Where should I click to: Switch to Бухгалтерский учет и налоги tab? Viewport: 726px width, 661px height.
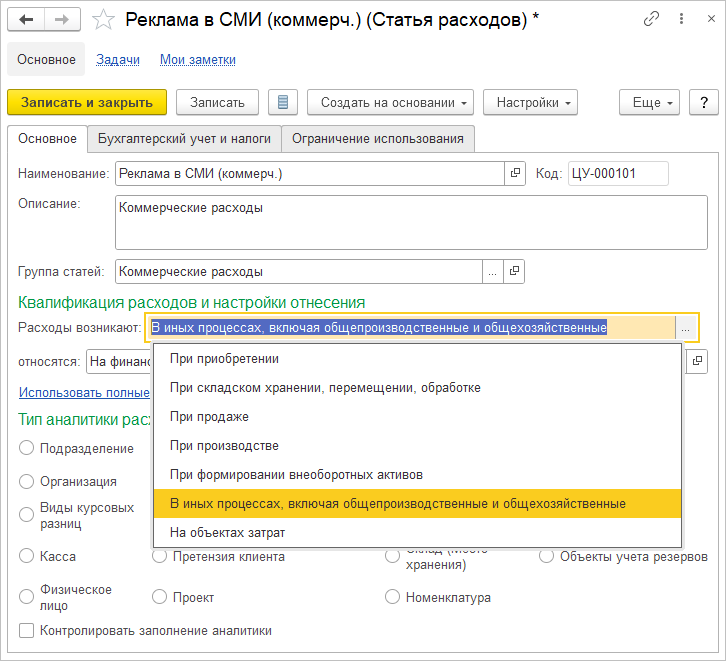click(x=183, y=138)
